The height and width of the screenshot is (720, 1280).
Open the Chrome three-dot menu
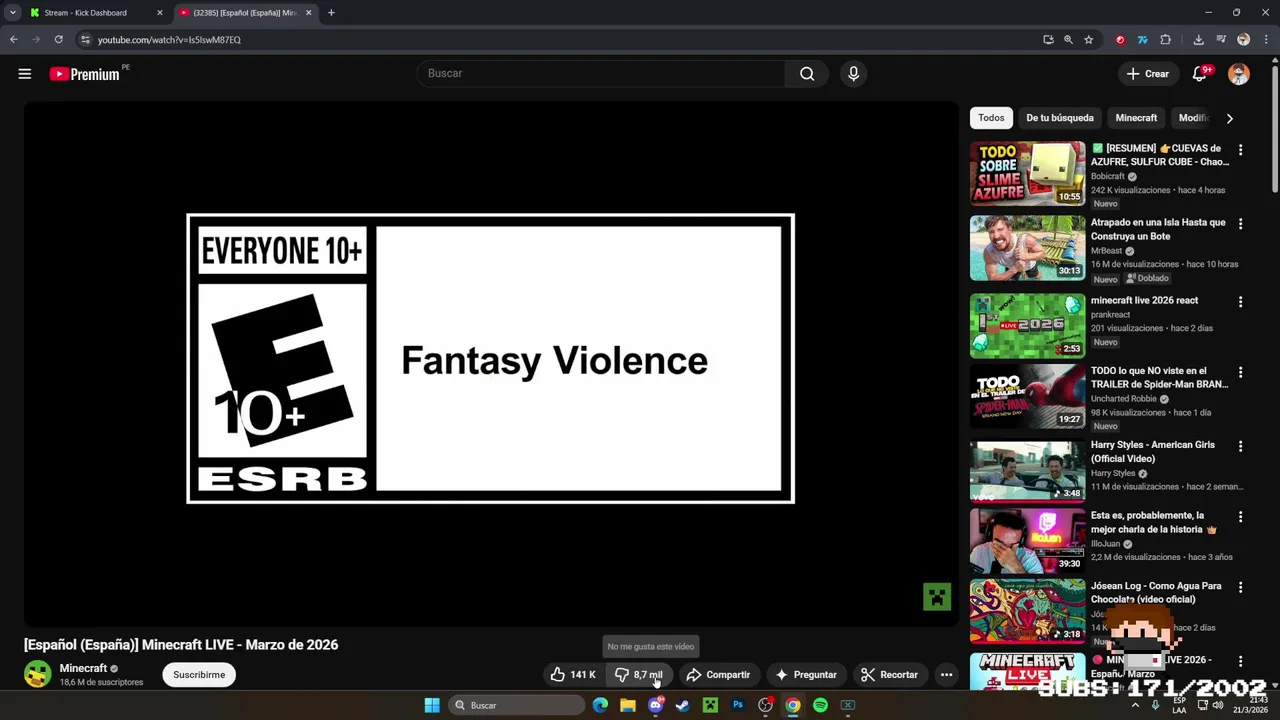(1265, 40)
